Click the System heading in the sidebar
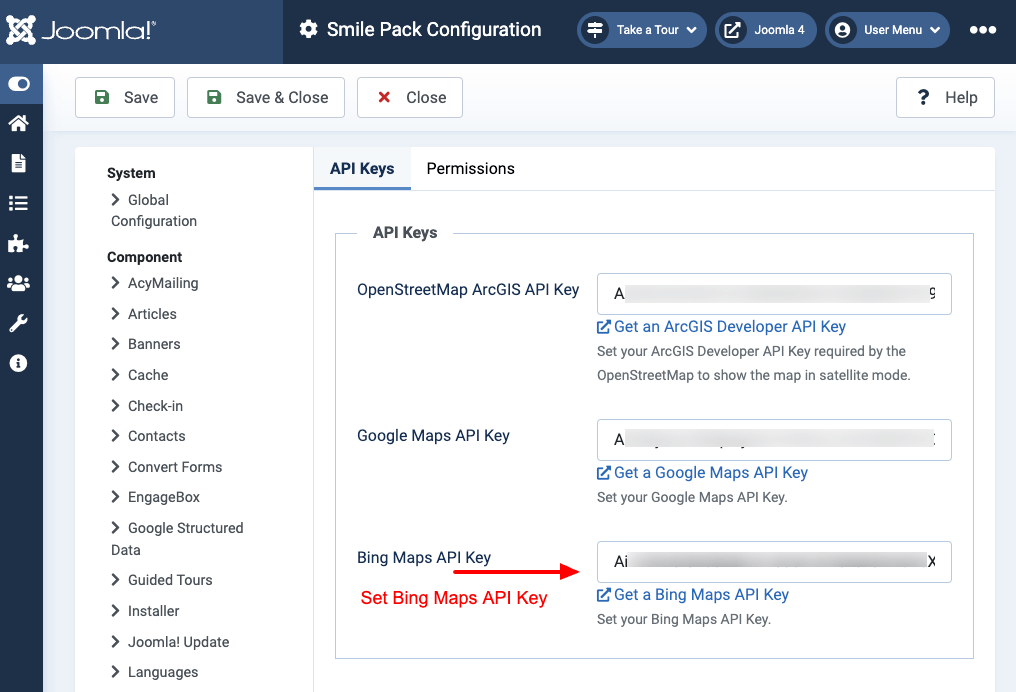Image resolution: width=1016 pixels, height=692 pixels. pos(131,173)
